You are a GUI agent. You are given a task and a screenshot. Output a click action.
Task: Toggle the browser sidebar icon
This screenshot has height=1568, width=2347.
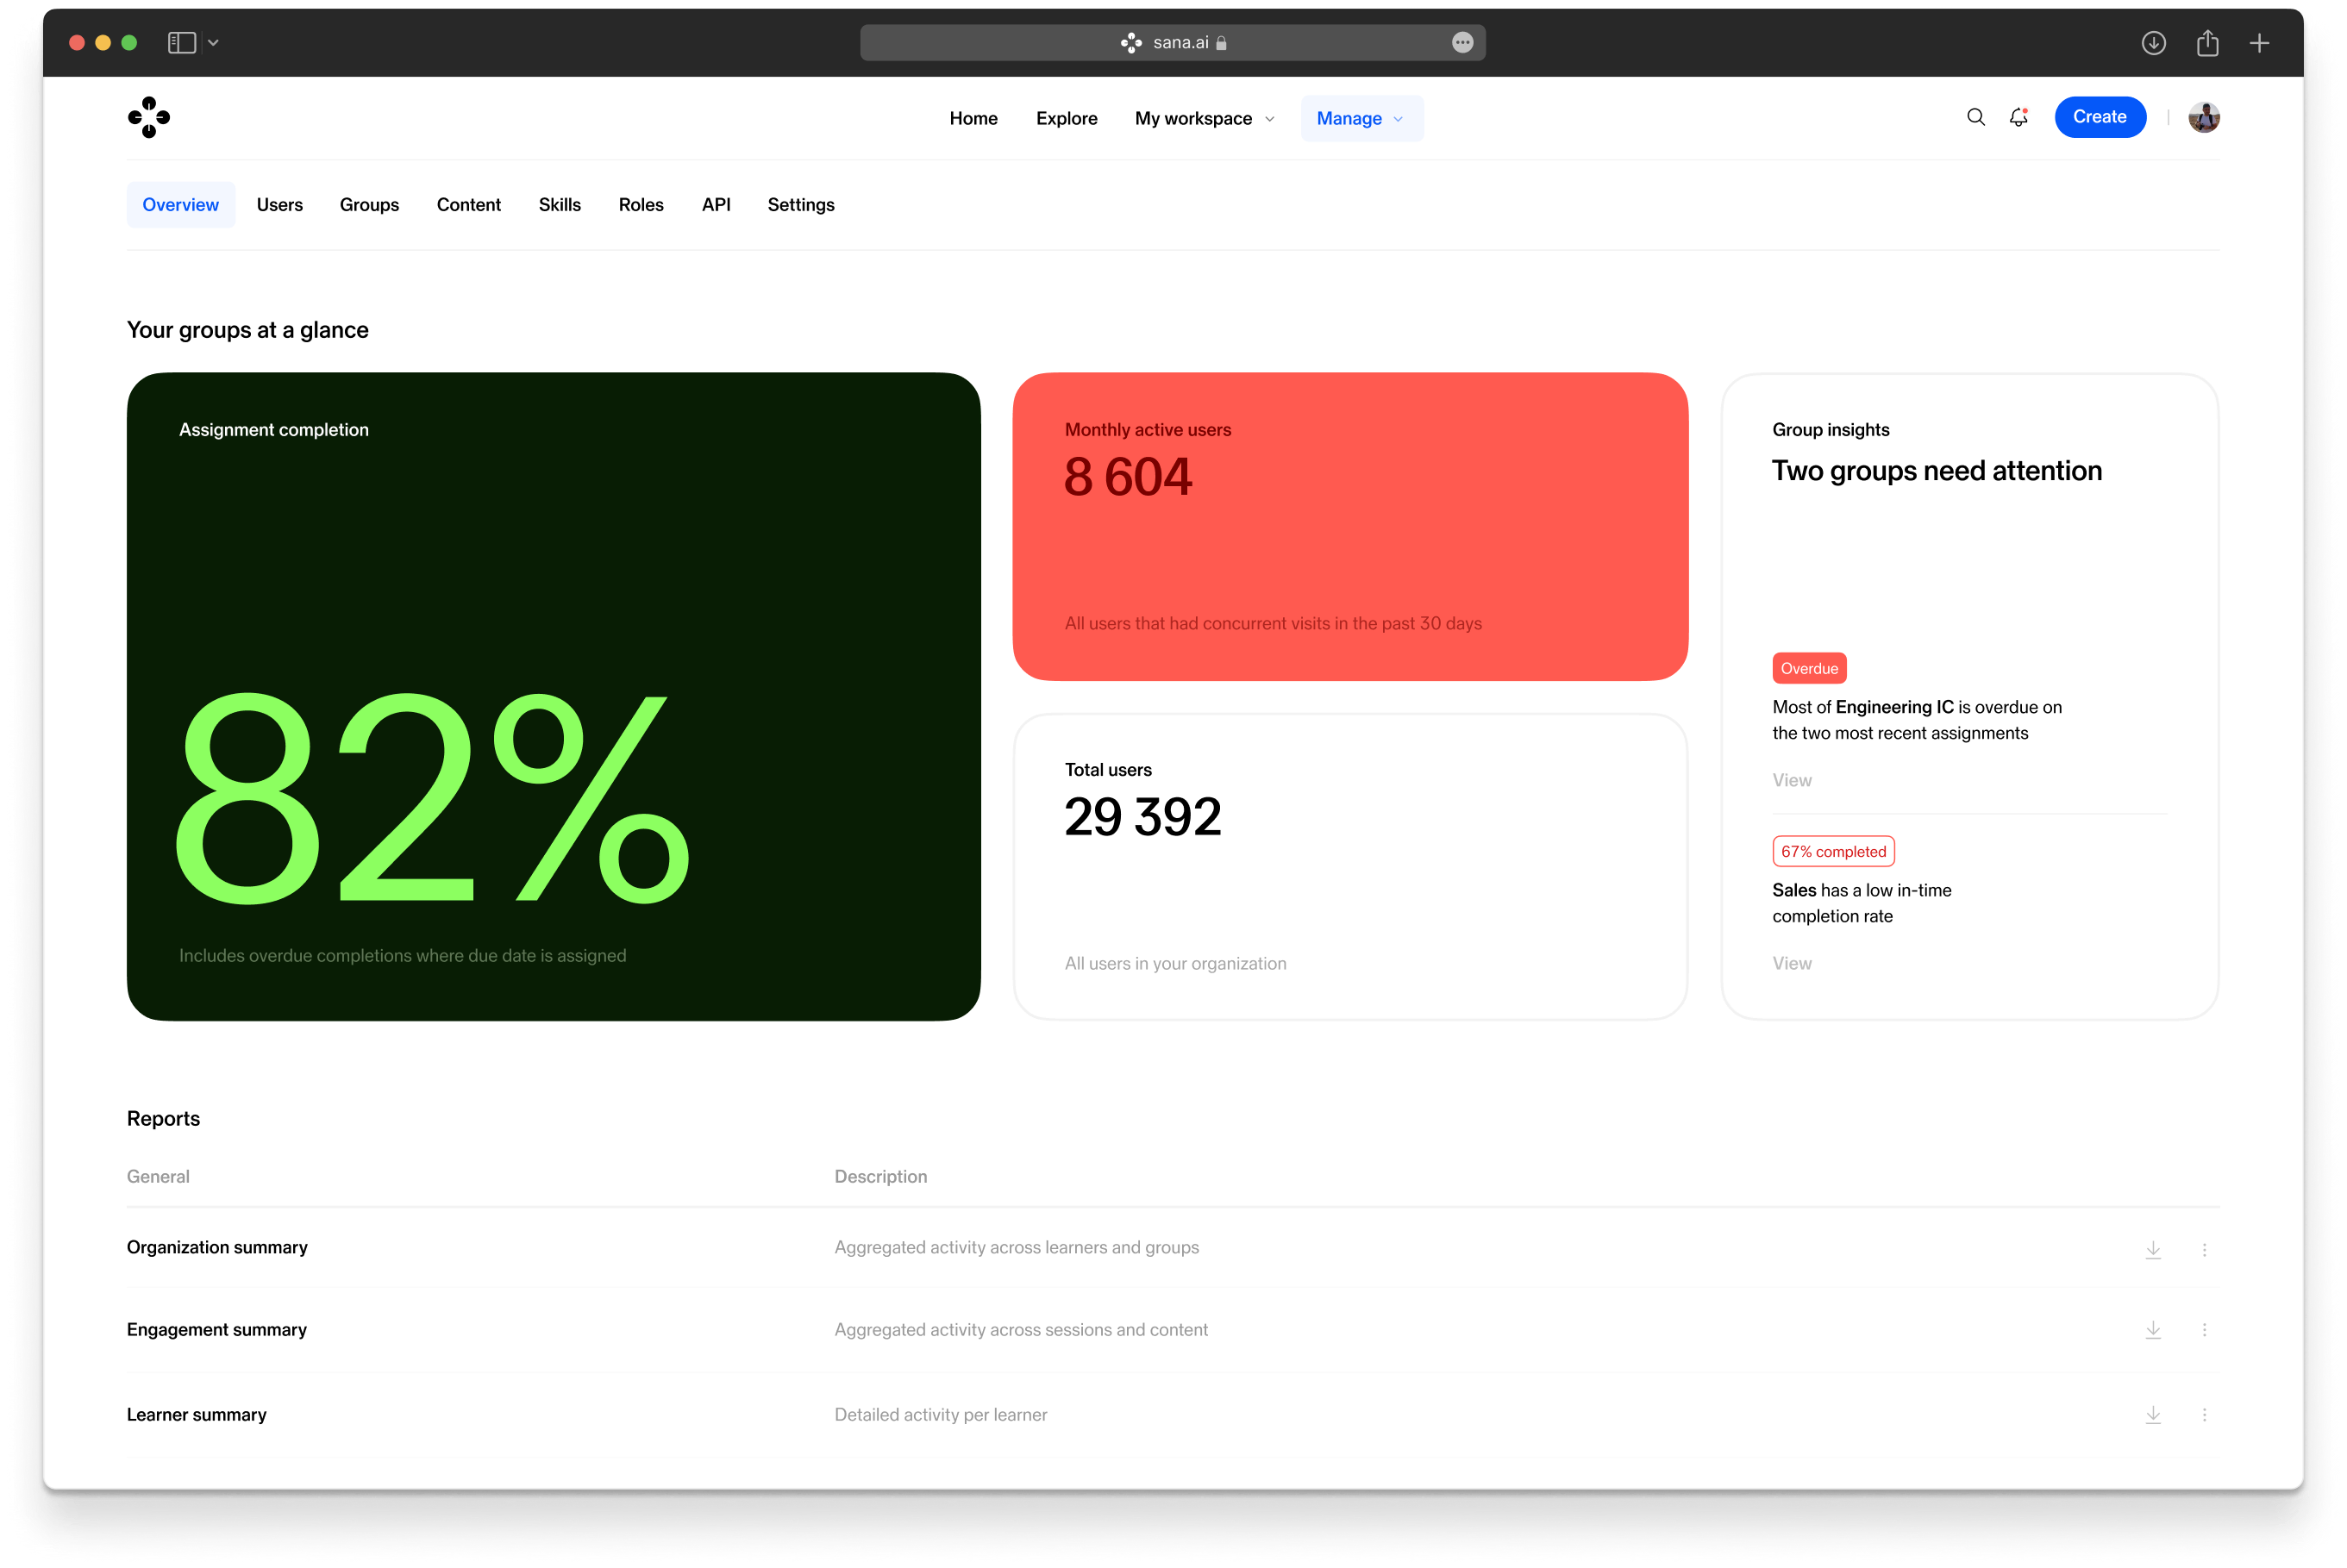coord(181,43)
